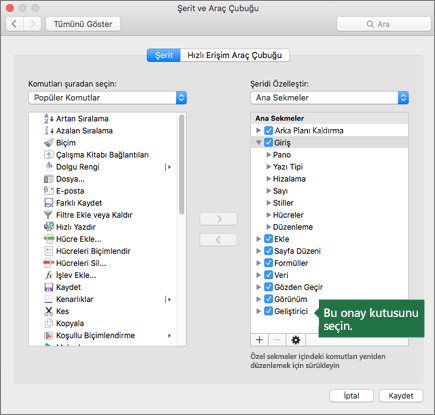The width and height of the screenshot is (435, 415).
Task: Toggle the Gözden Geçir checkbox
Action: click(x=268, y=287)
